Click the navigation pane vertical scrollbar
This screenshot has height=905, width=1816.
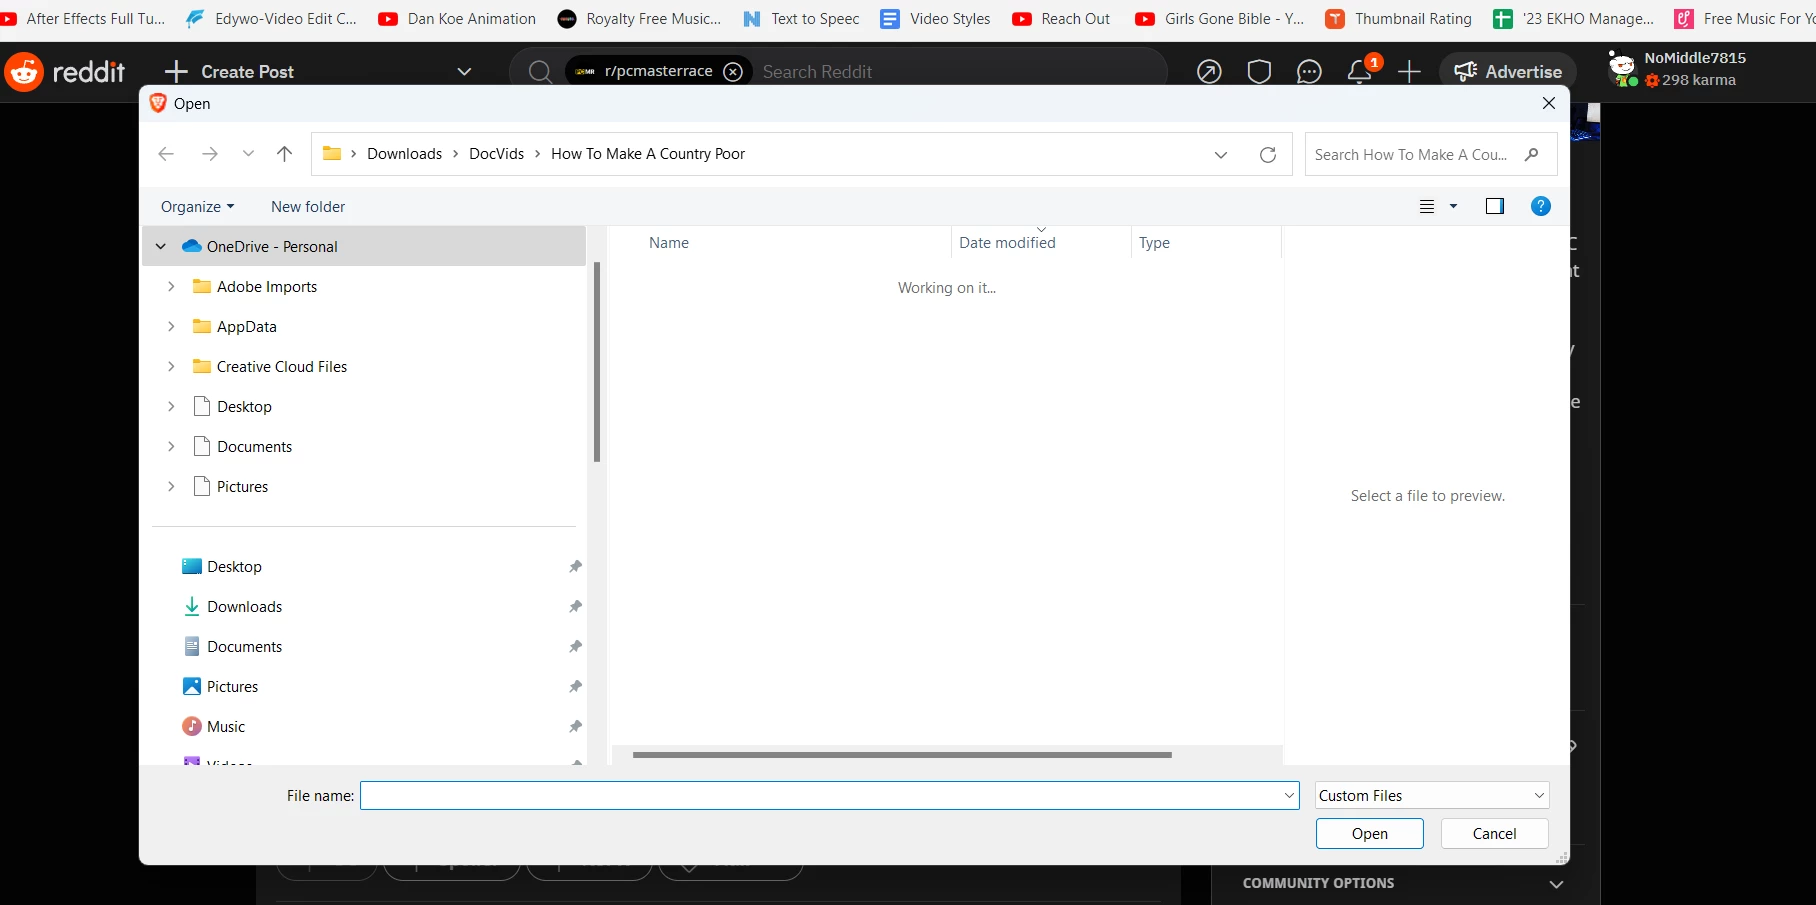point(597,362)
